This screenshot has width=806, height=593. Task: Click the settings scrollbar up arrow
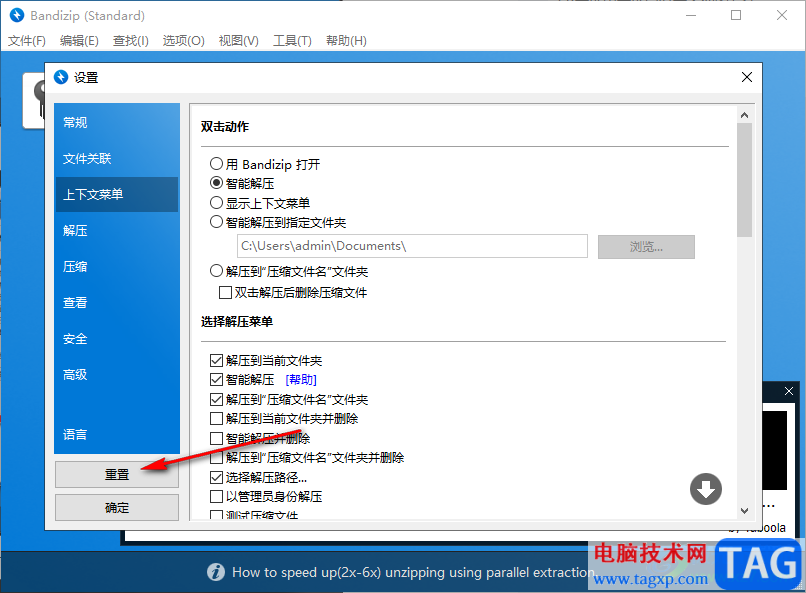pyautogui.click(x=744, y=115)
